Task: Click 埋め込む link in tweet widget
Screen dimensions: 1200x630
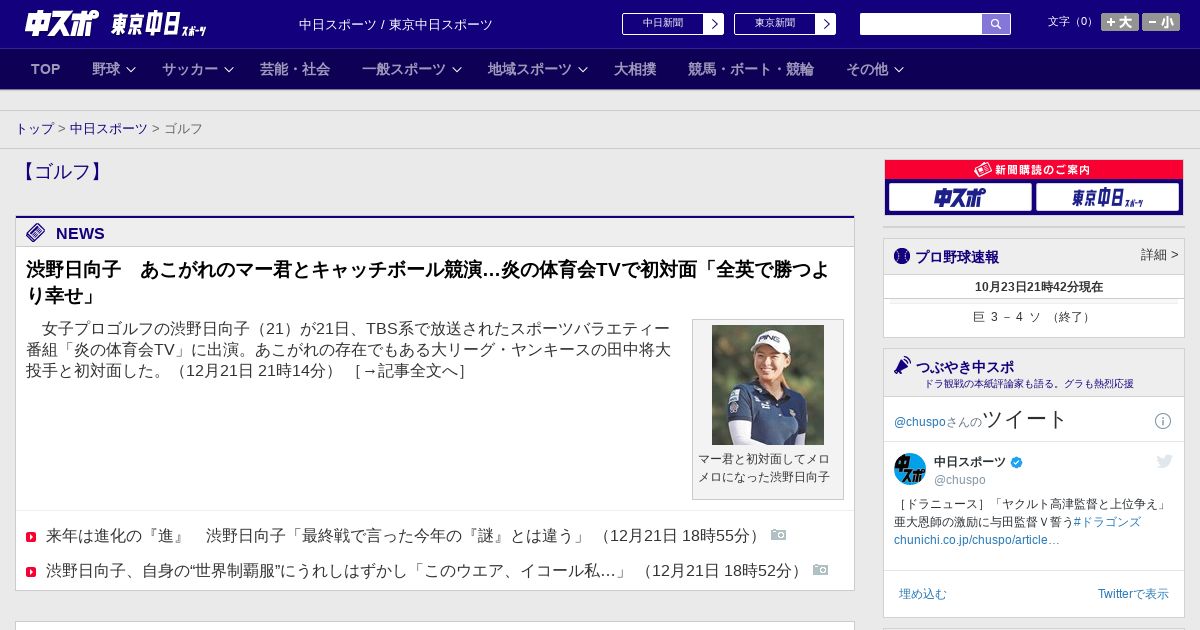Action: (922, 594)
